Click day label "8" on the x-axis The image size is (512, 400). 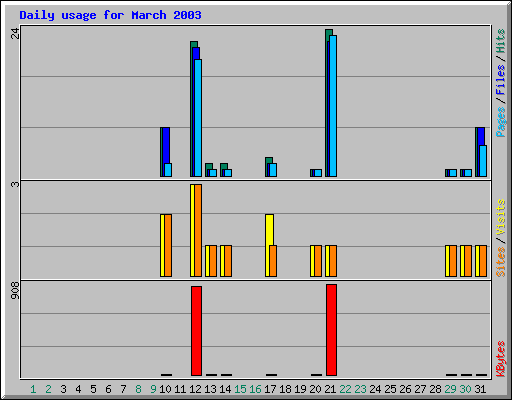coord(138,389)
